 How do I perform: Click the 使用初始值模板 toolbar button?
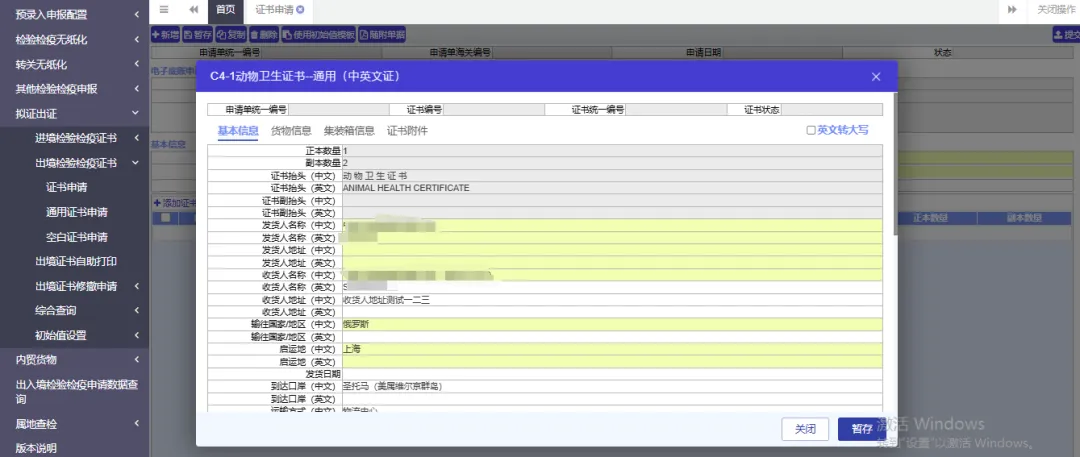point(318,34)
